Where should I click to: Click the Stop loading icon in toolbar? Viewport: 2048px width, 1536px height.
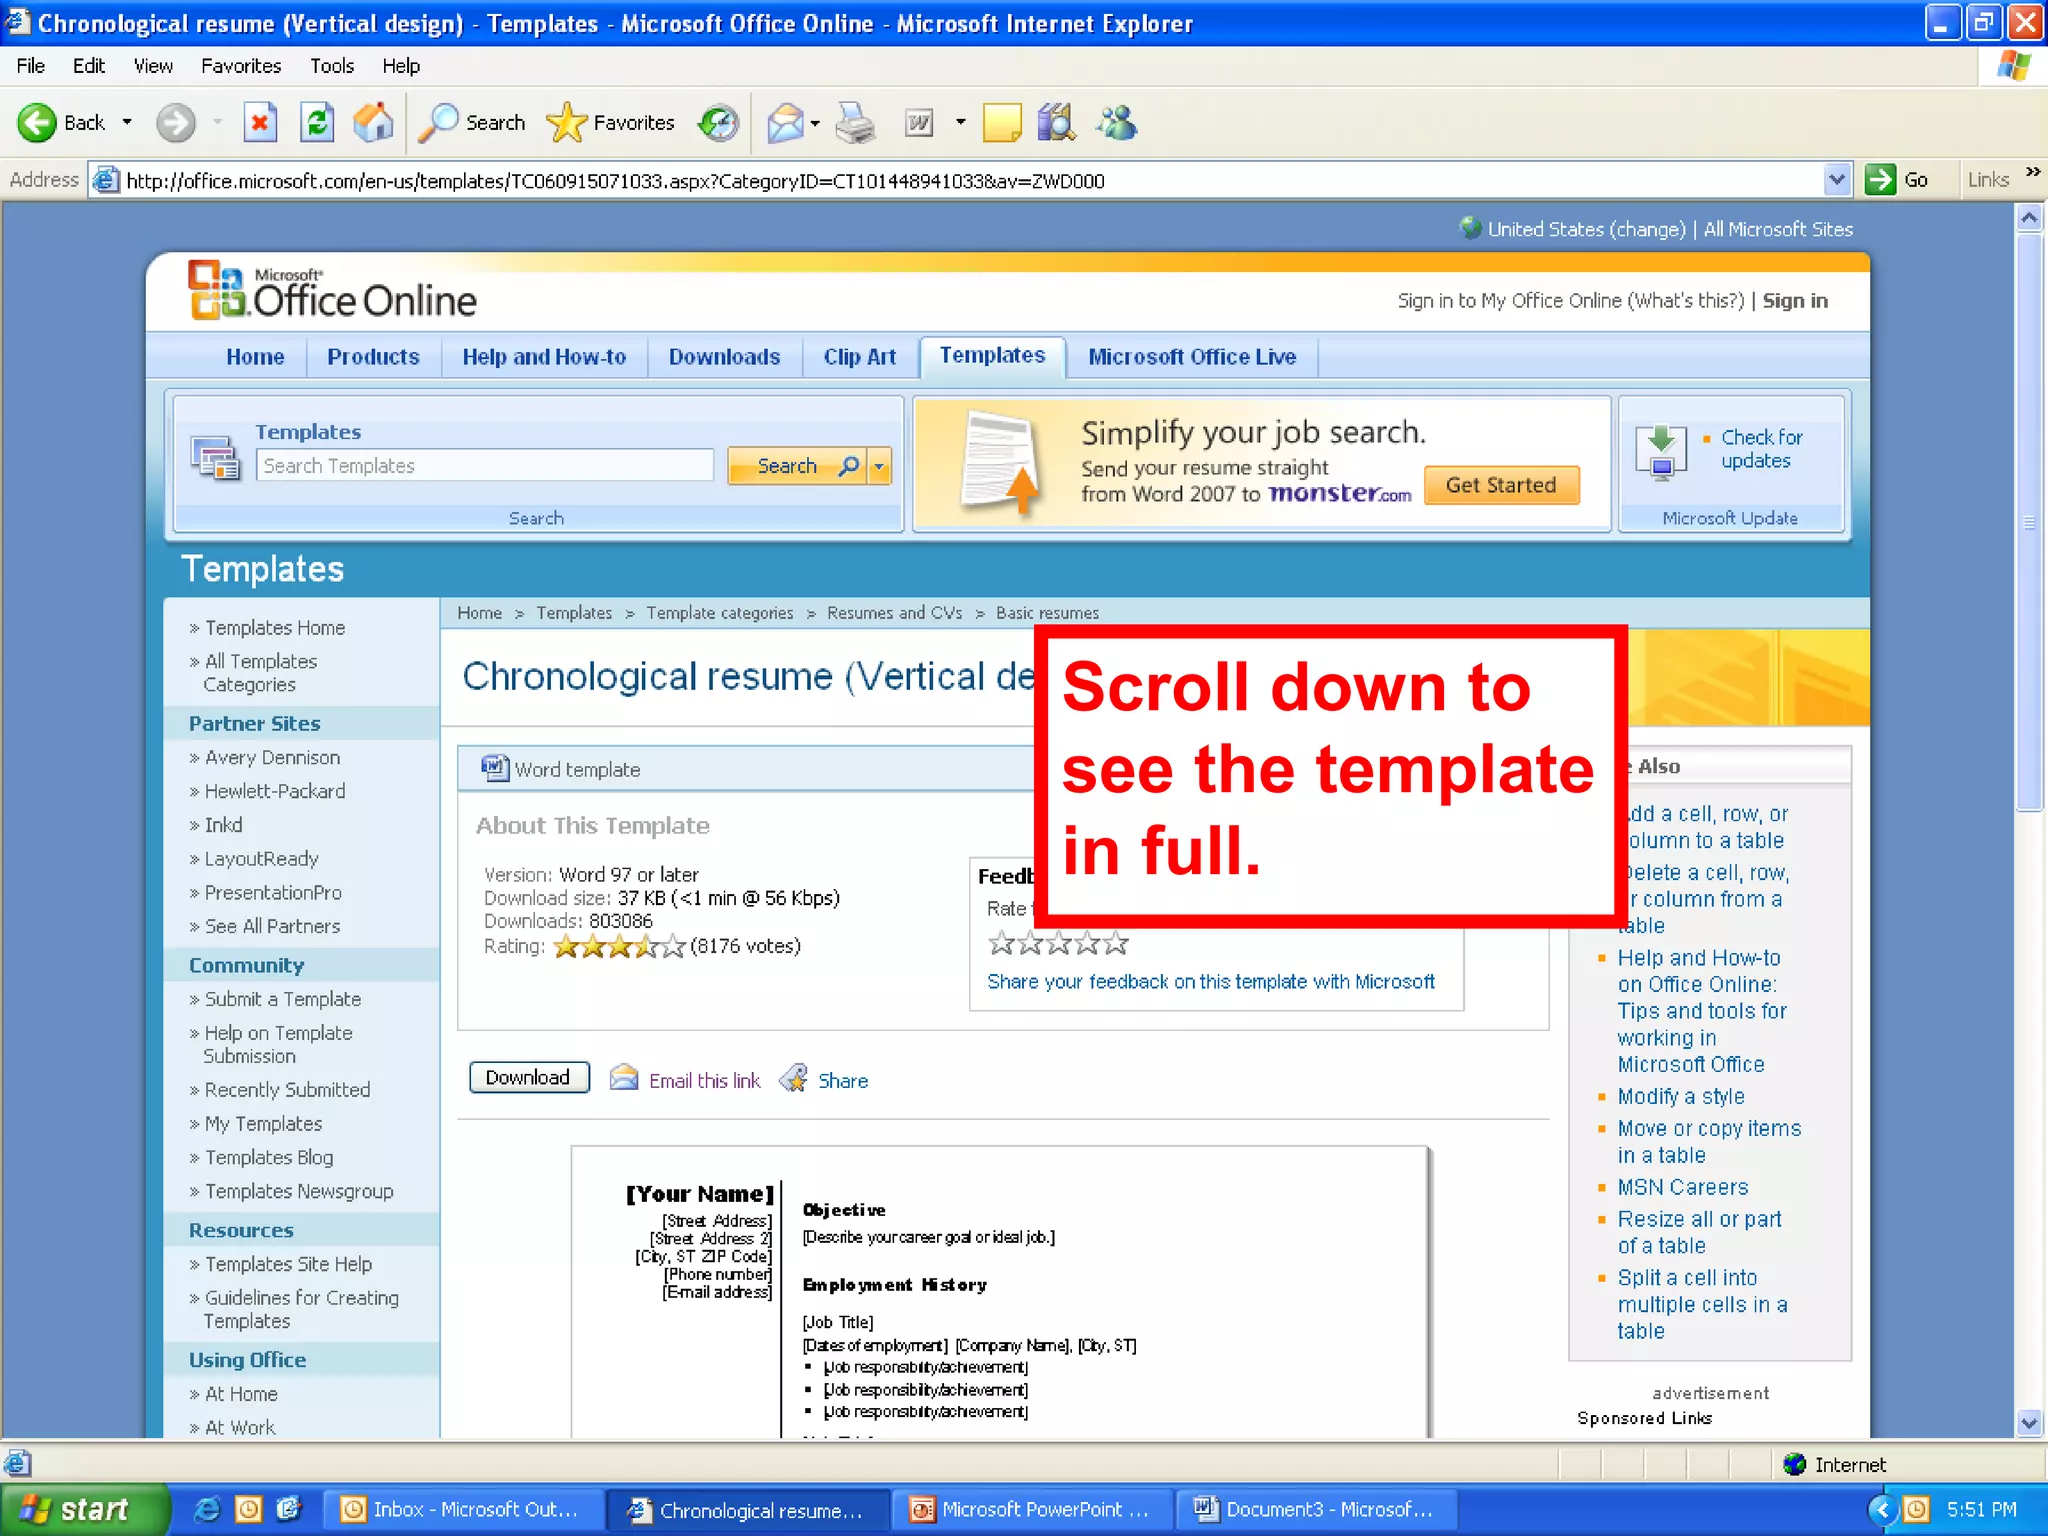260,123
